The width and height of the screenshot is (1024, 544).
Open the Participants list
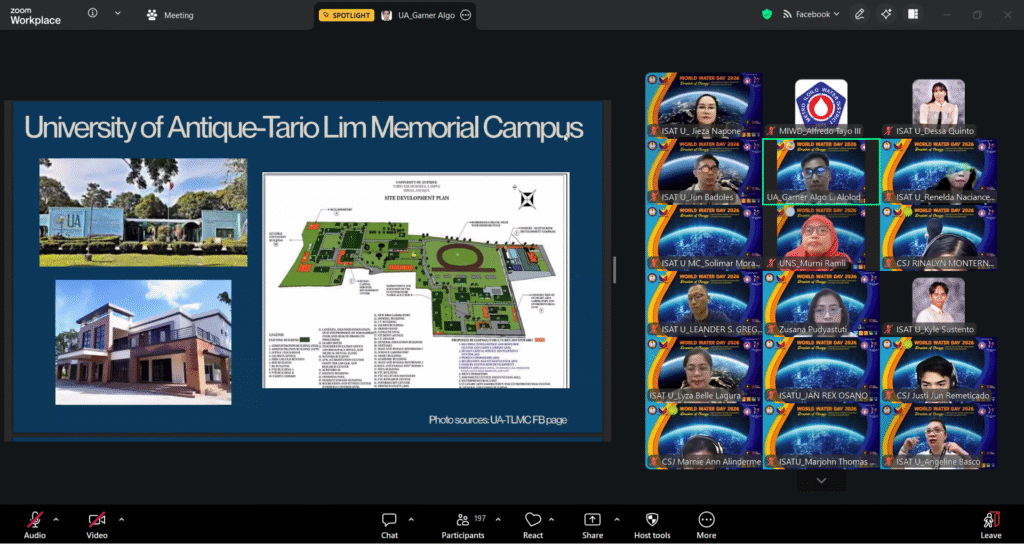[x=463, y=520]
